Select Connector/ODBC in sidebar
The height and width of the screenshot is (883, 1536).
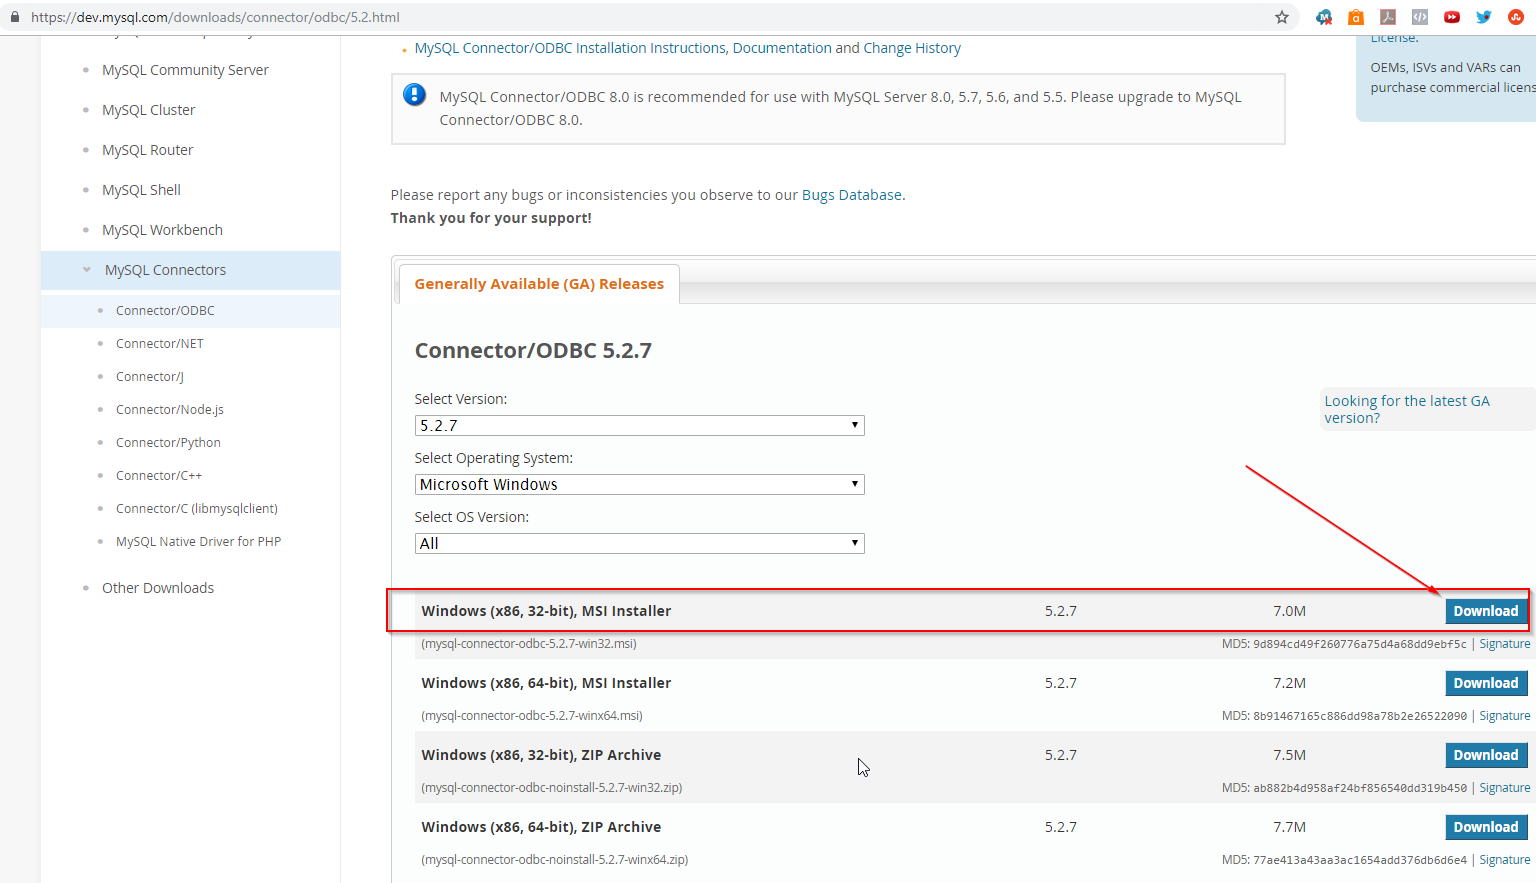[x=165, y=311]
